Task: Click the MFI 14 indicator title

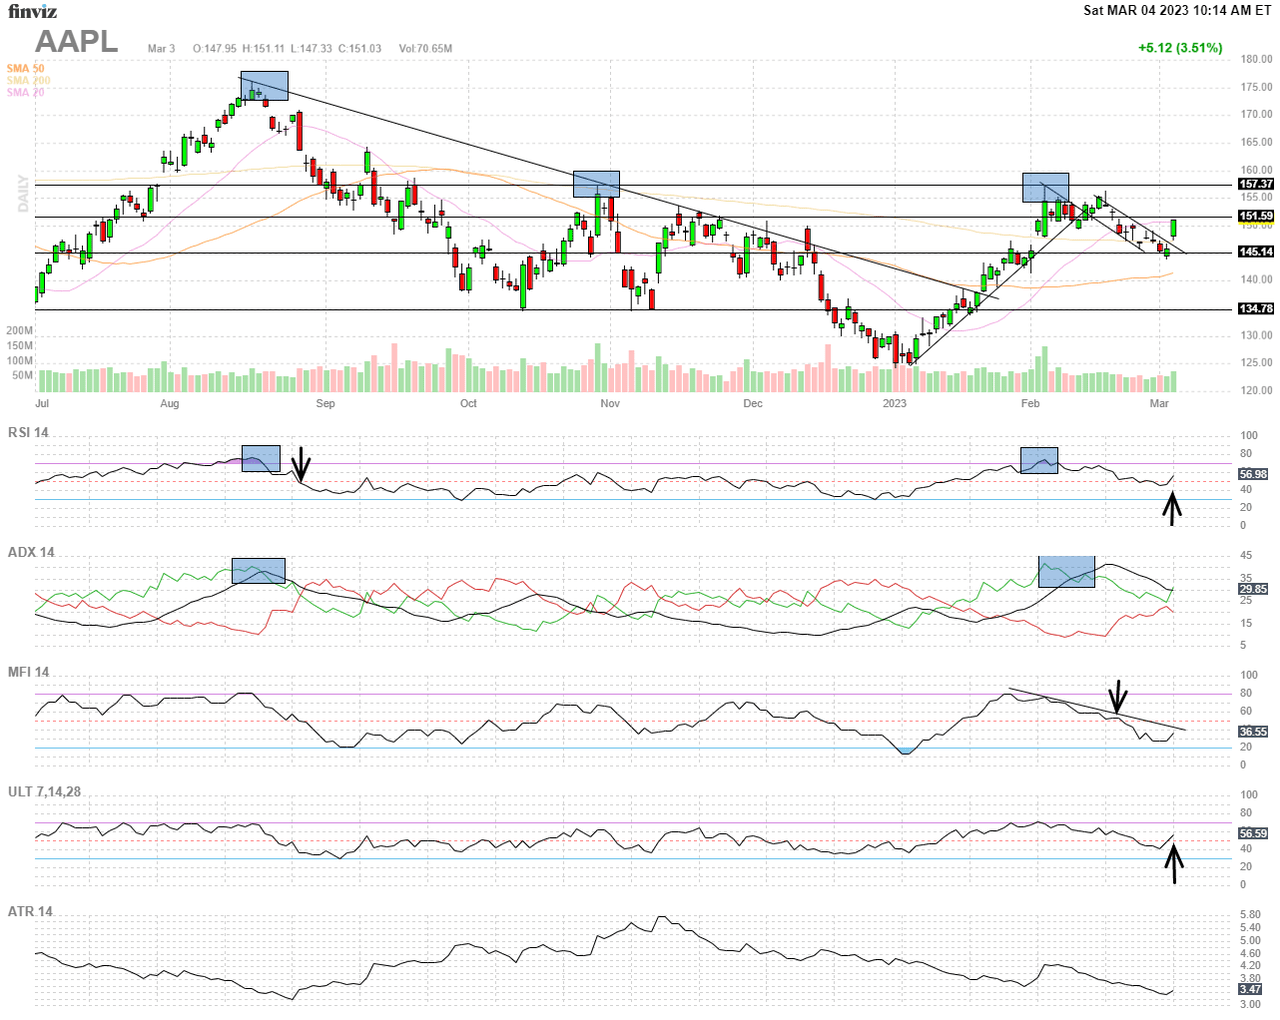Action: (x=28, y=672)
